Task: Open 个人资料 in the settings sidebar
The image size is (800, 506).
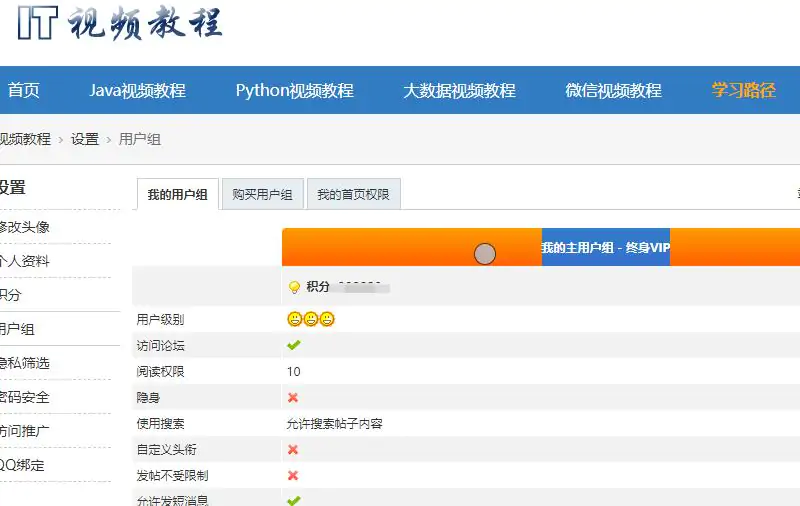Action: pyautogui.click(x=24, y=261)
